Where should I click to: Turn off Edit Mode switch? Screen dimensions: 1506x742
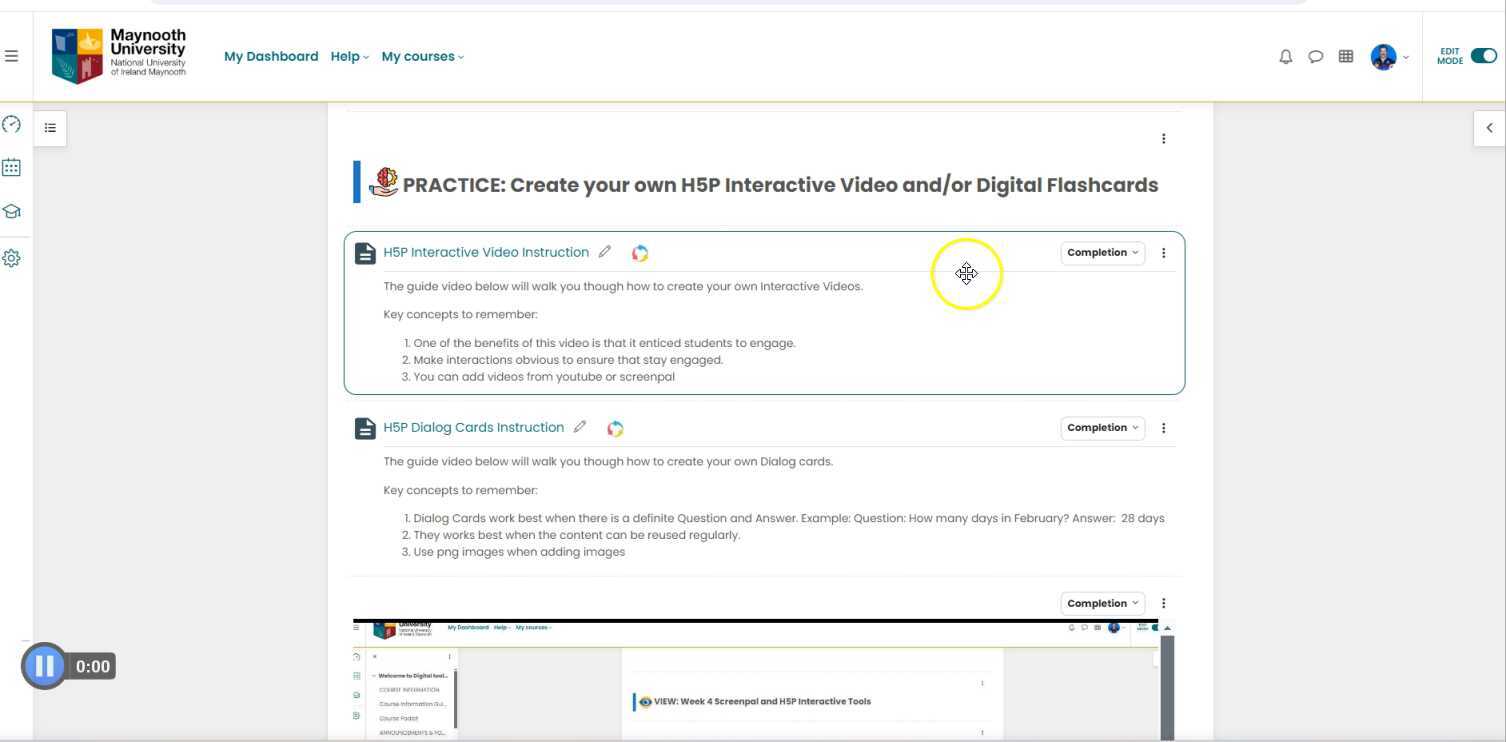[1484, 56]
